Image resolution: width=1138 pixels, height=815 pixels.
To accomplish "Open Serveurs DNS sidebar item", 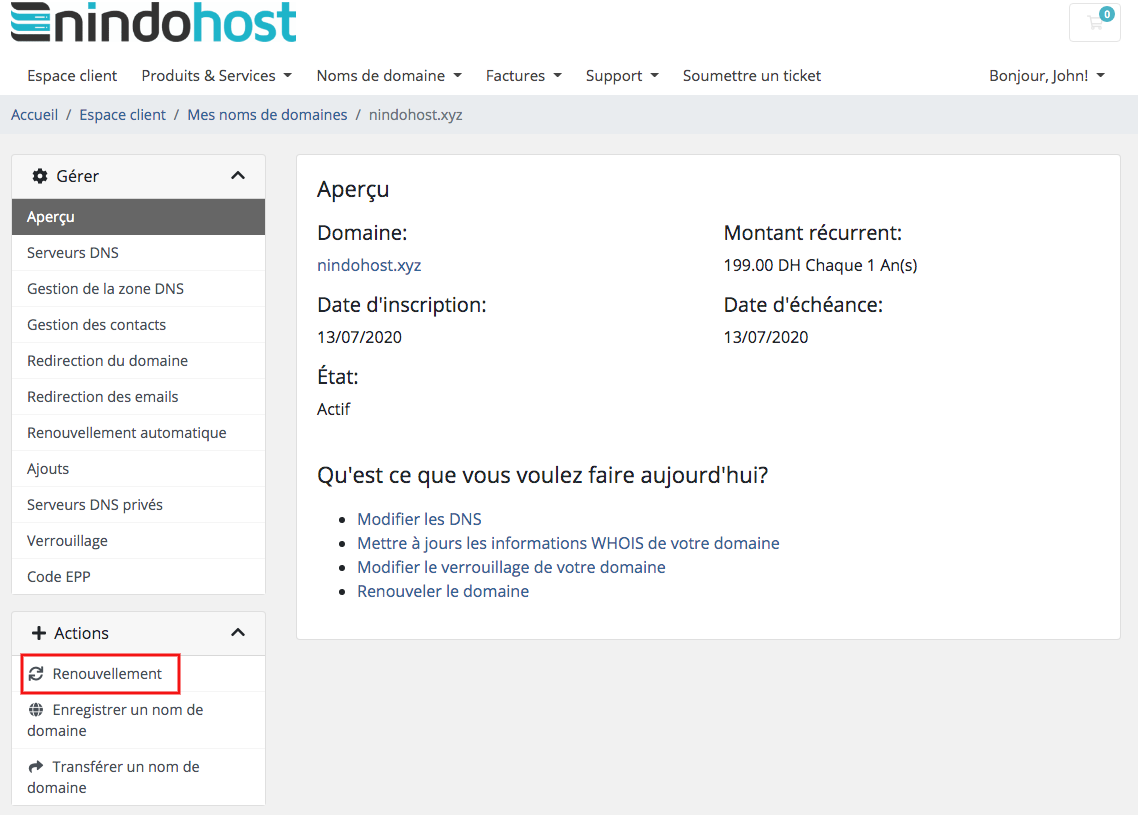I will pos(139,253).
